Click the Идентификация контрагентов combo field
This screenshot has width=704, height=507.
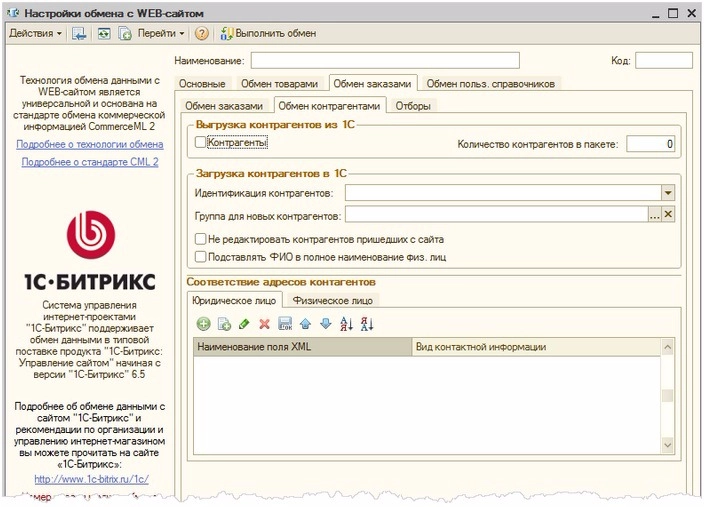click(x=503, y=193)
